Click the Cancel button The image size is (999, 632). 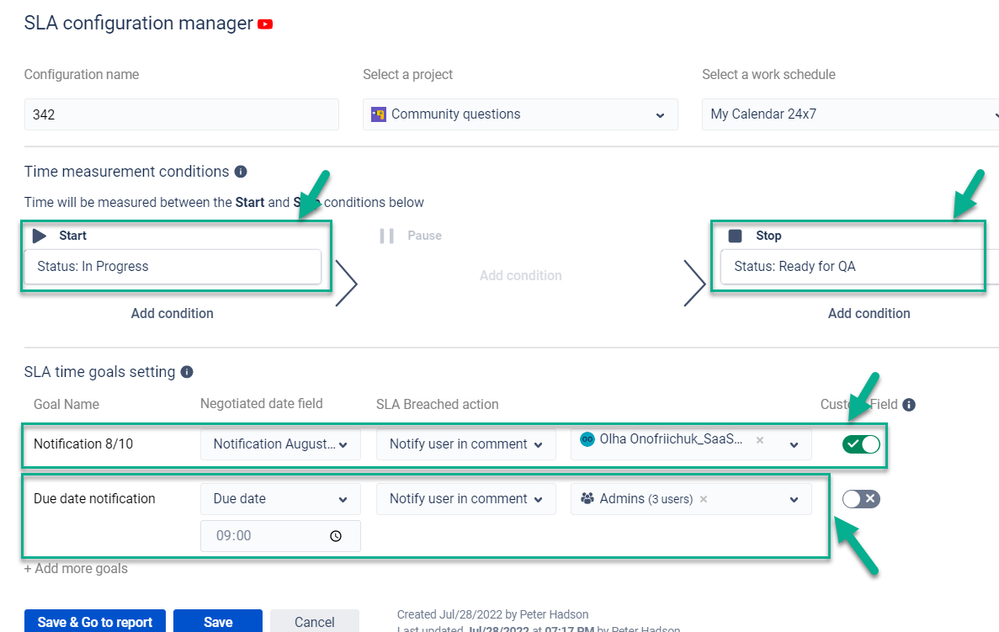click(x=315, y=621)
